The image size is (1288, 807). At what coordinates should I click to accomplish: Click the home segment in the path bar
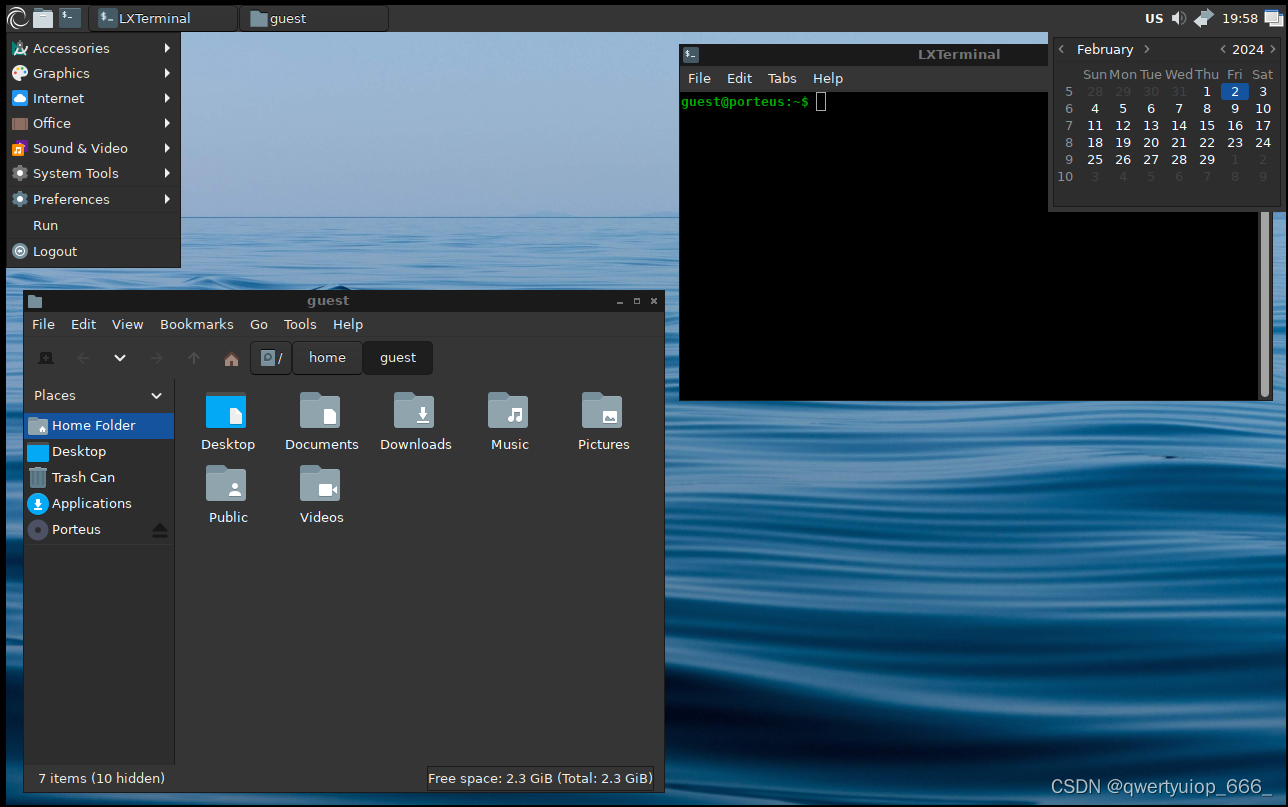point(327,357)
